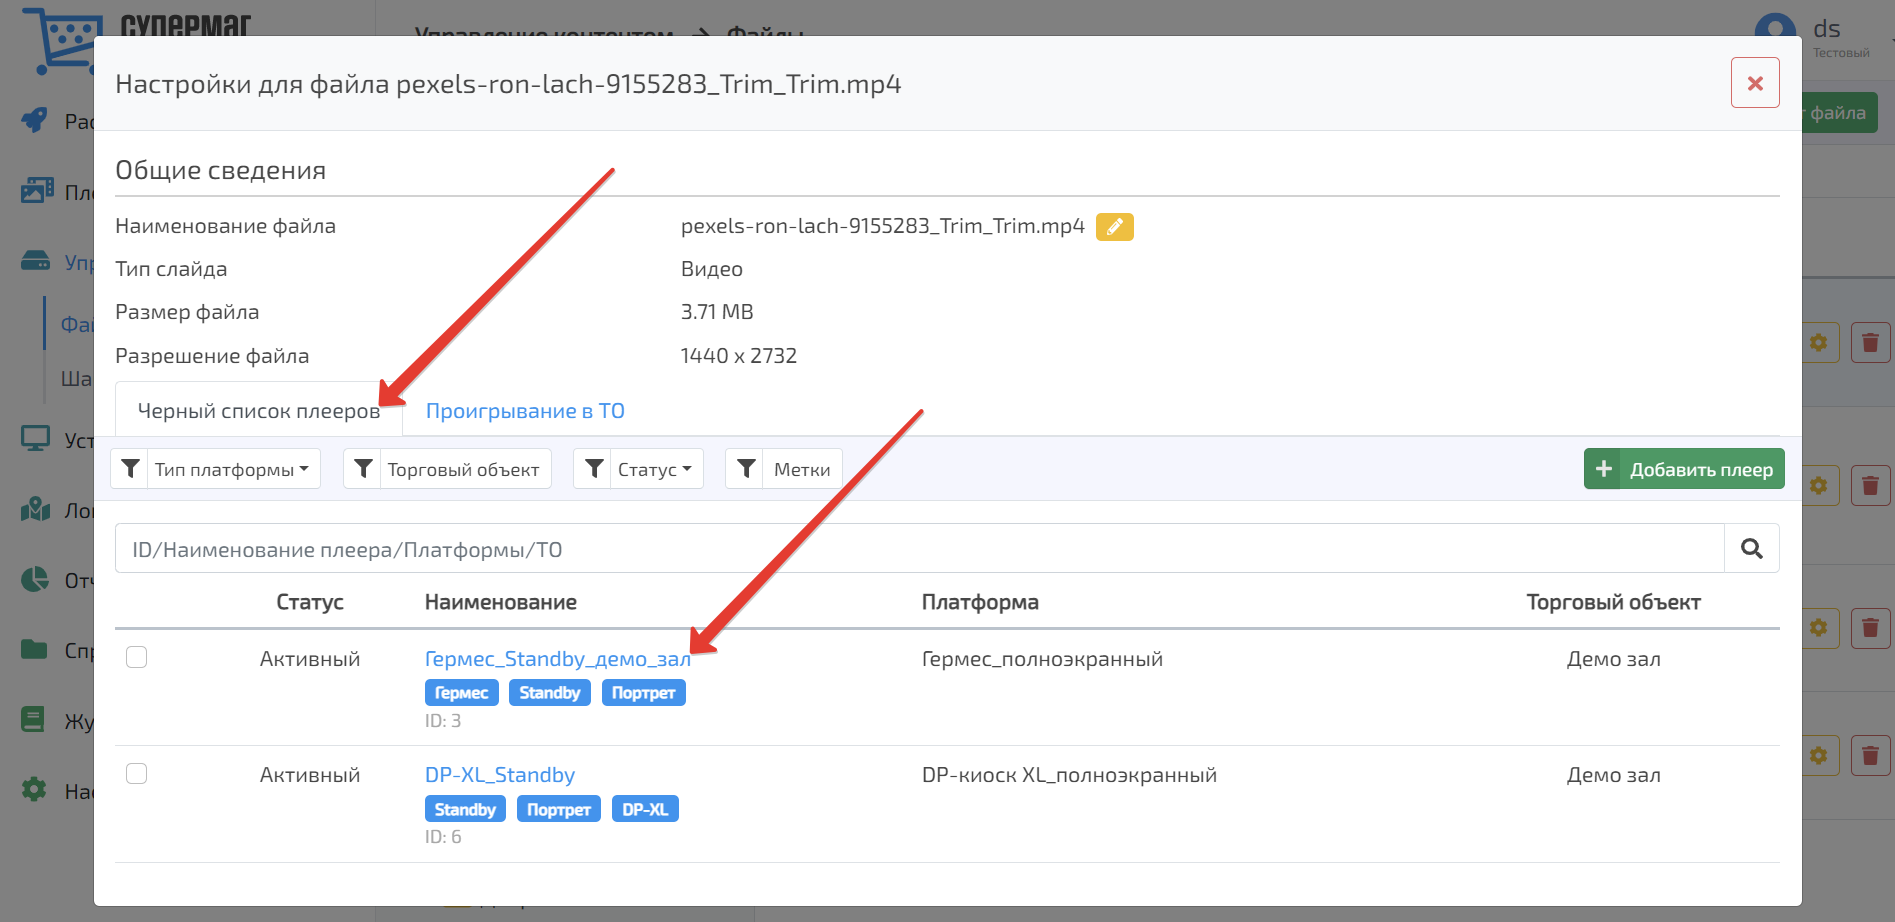Close the file settings dialog
This screenshot has height=922, width=1895.
(x=1755, y=83)
